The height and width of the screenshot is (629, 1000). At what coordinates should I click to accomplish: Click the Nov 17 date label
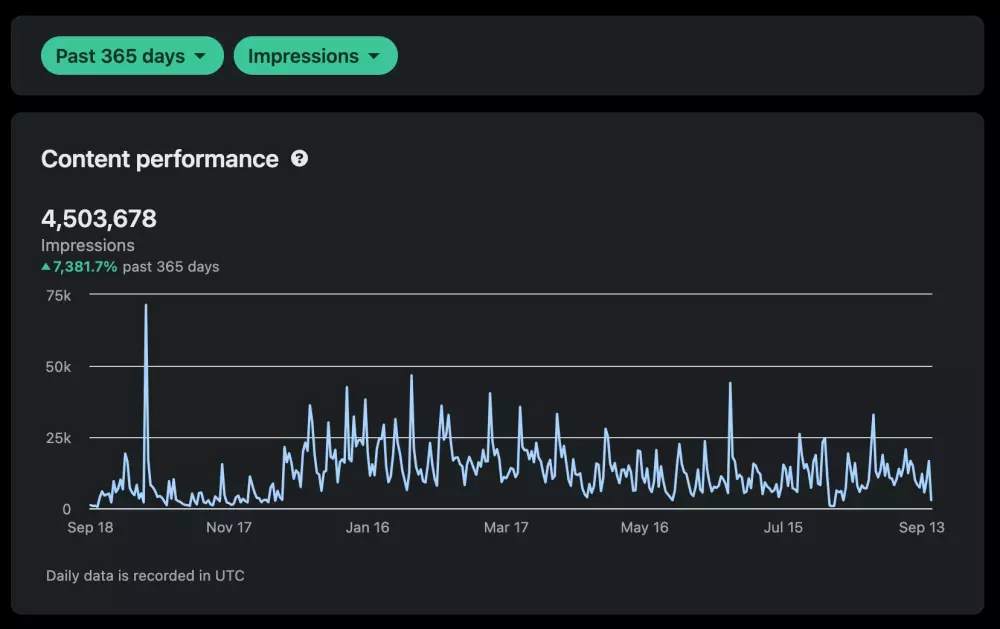228,528
